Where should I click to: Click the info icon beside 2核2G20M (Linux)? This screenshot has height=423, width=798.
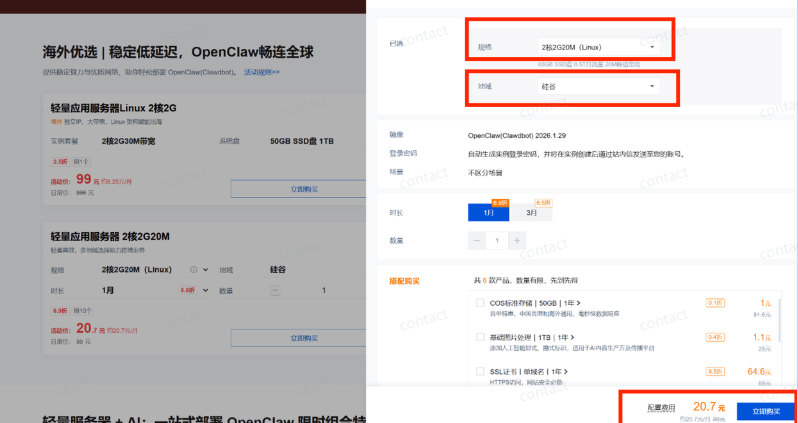coord(193,270)
